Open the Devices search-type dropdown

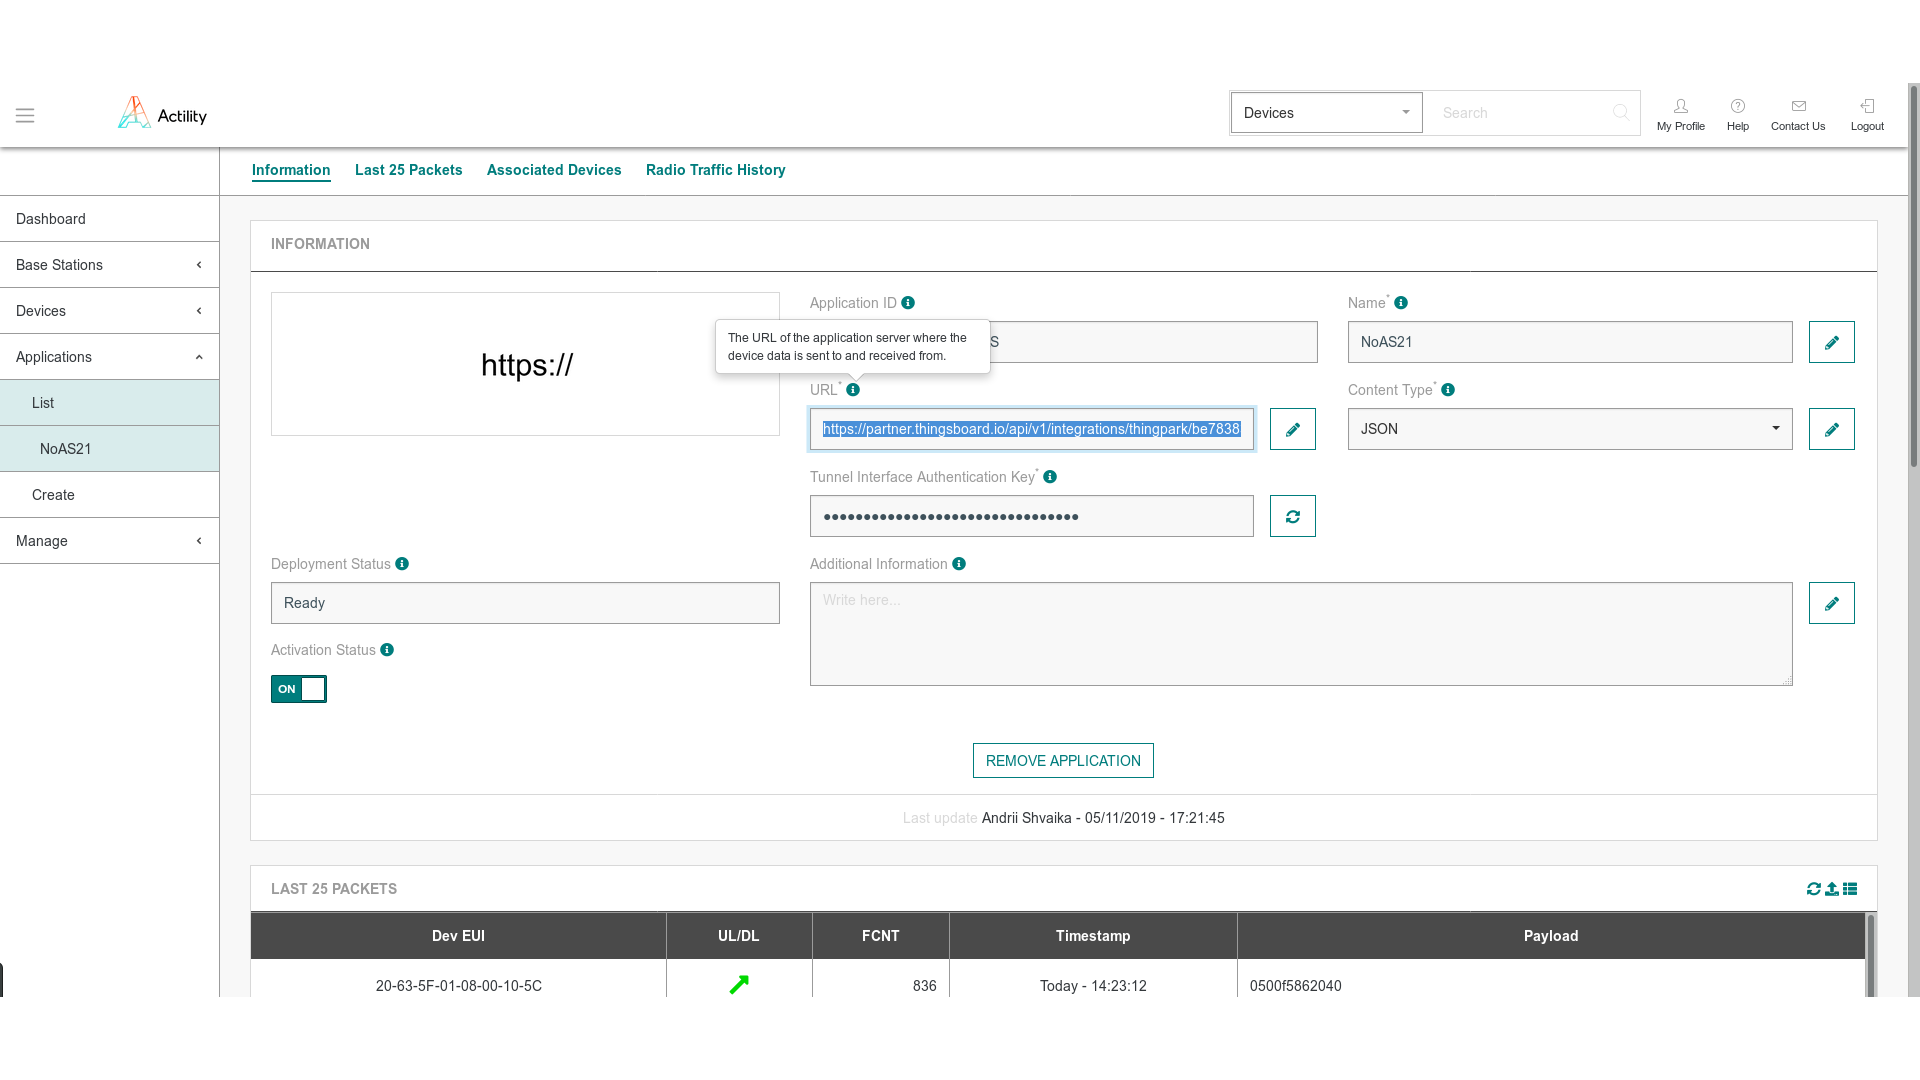(1326, 113)
